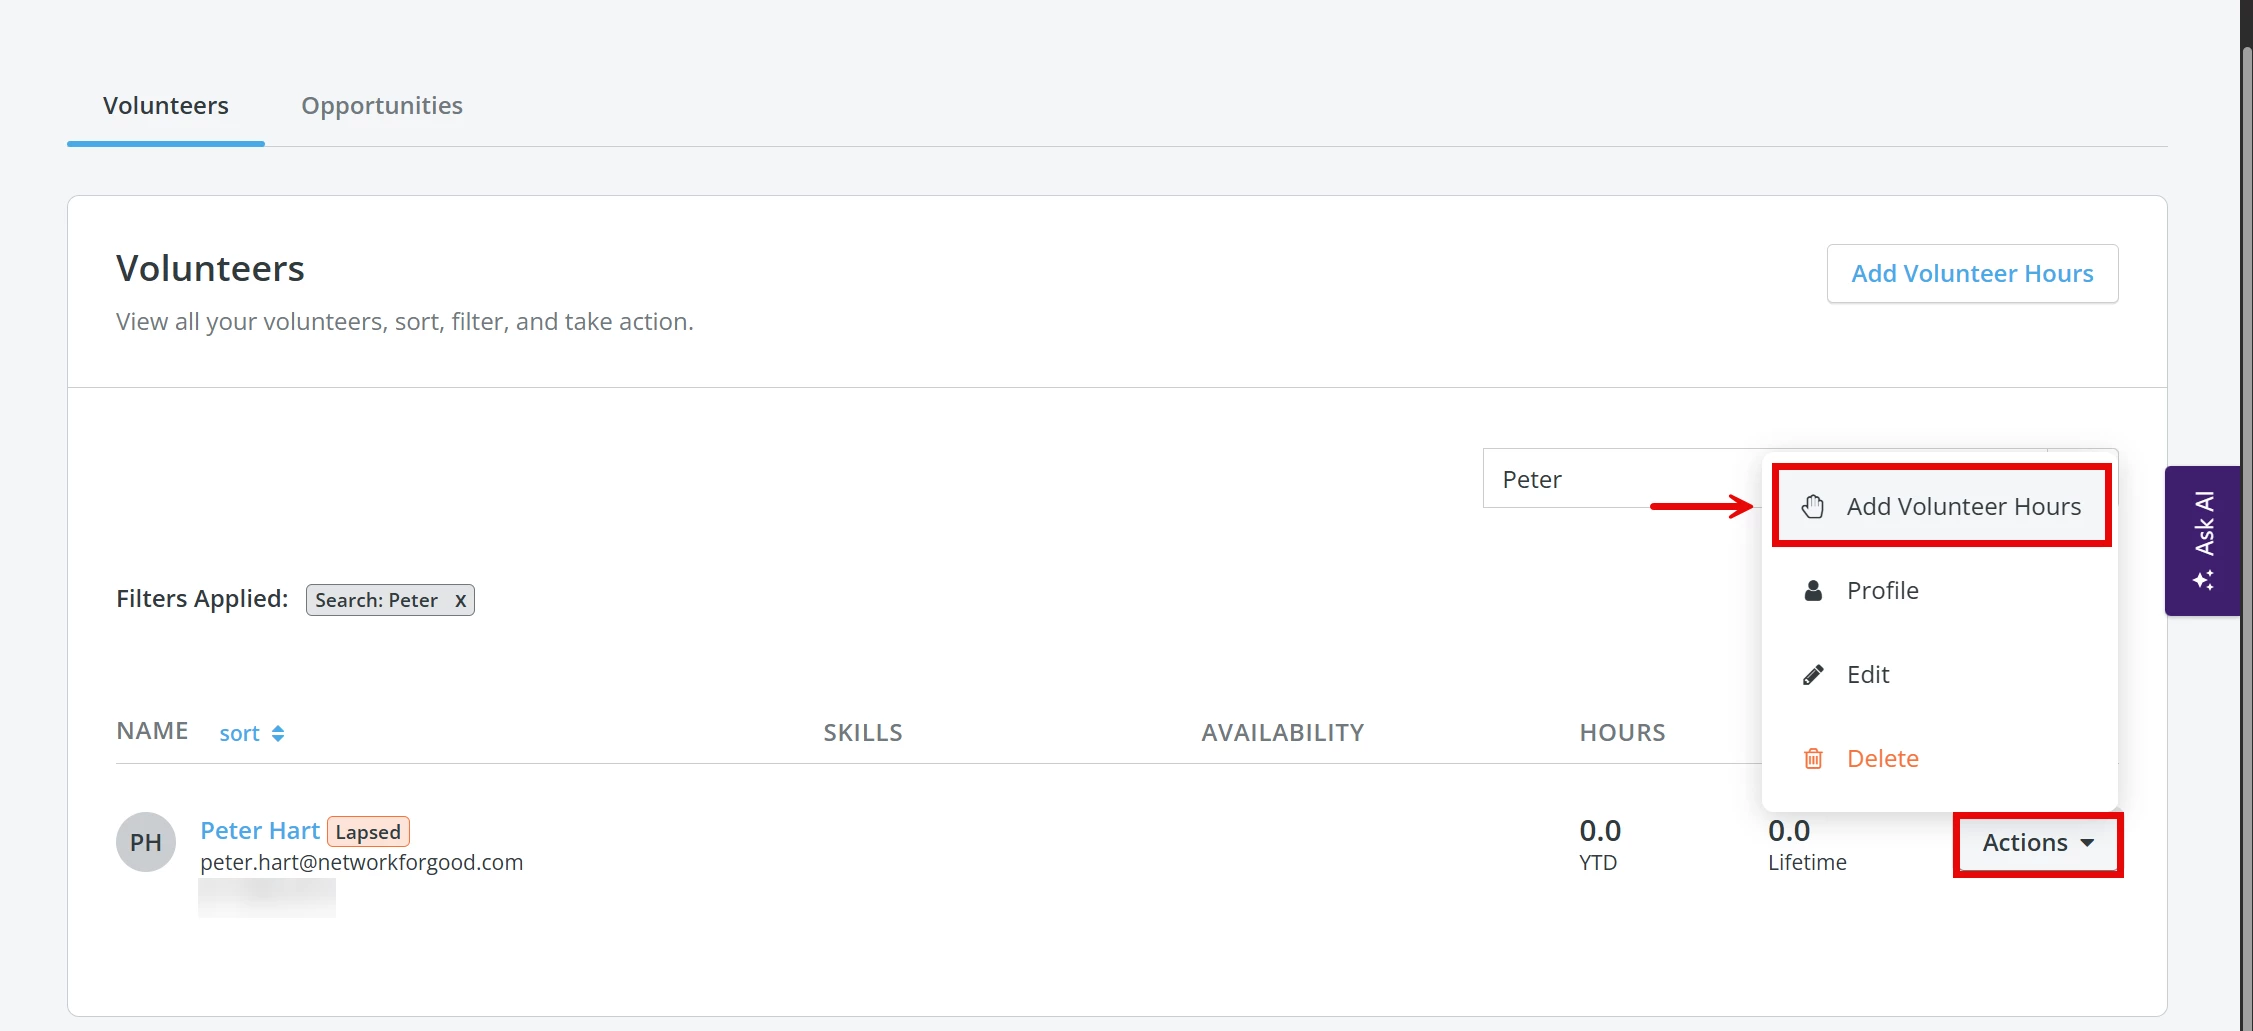Open the Ask AI side panel
This screenshot has height=1031, width=2253.
pyautogui.click(x=2201, y=540)
